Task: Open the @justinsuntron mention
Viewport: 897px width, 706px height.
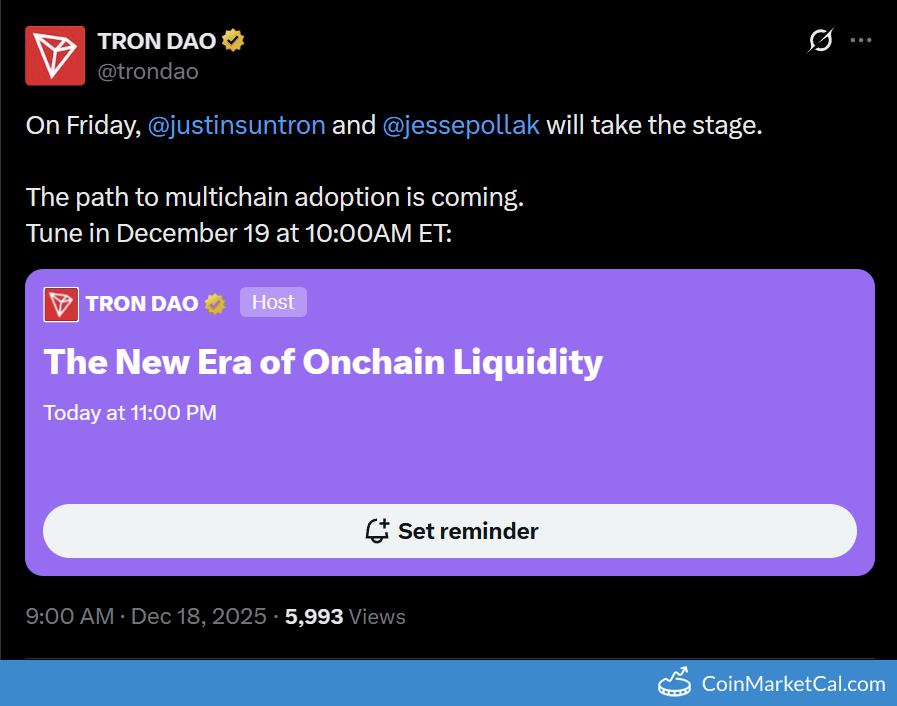Action: (x=236, y=126)
